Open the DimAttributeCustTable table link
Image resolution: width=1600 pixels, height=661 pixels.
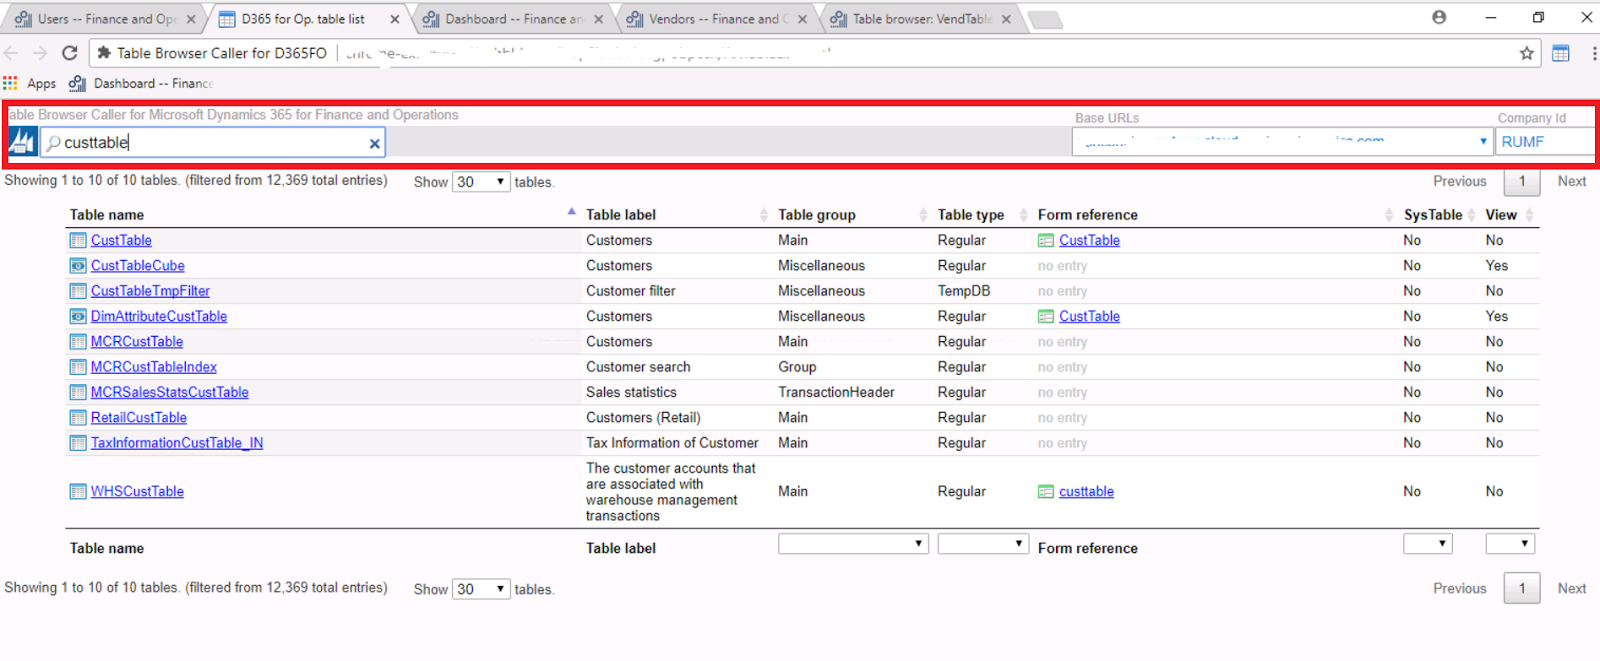(x=159, y=316)
